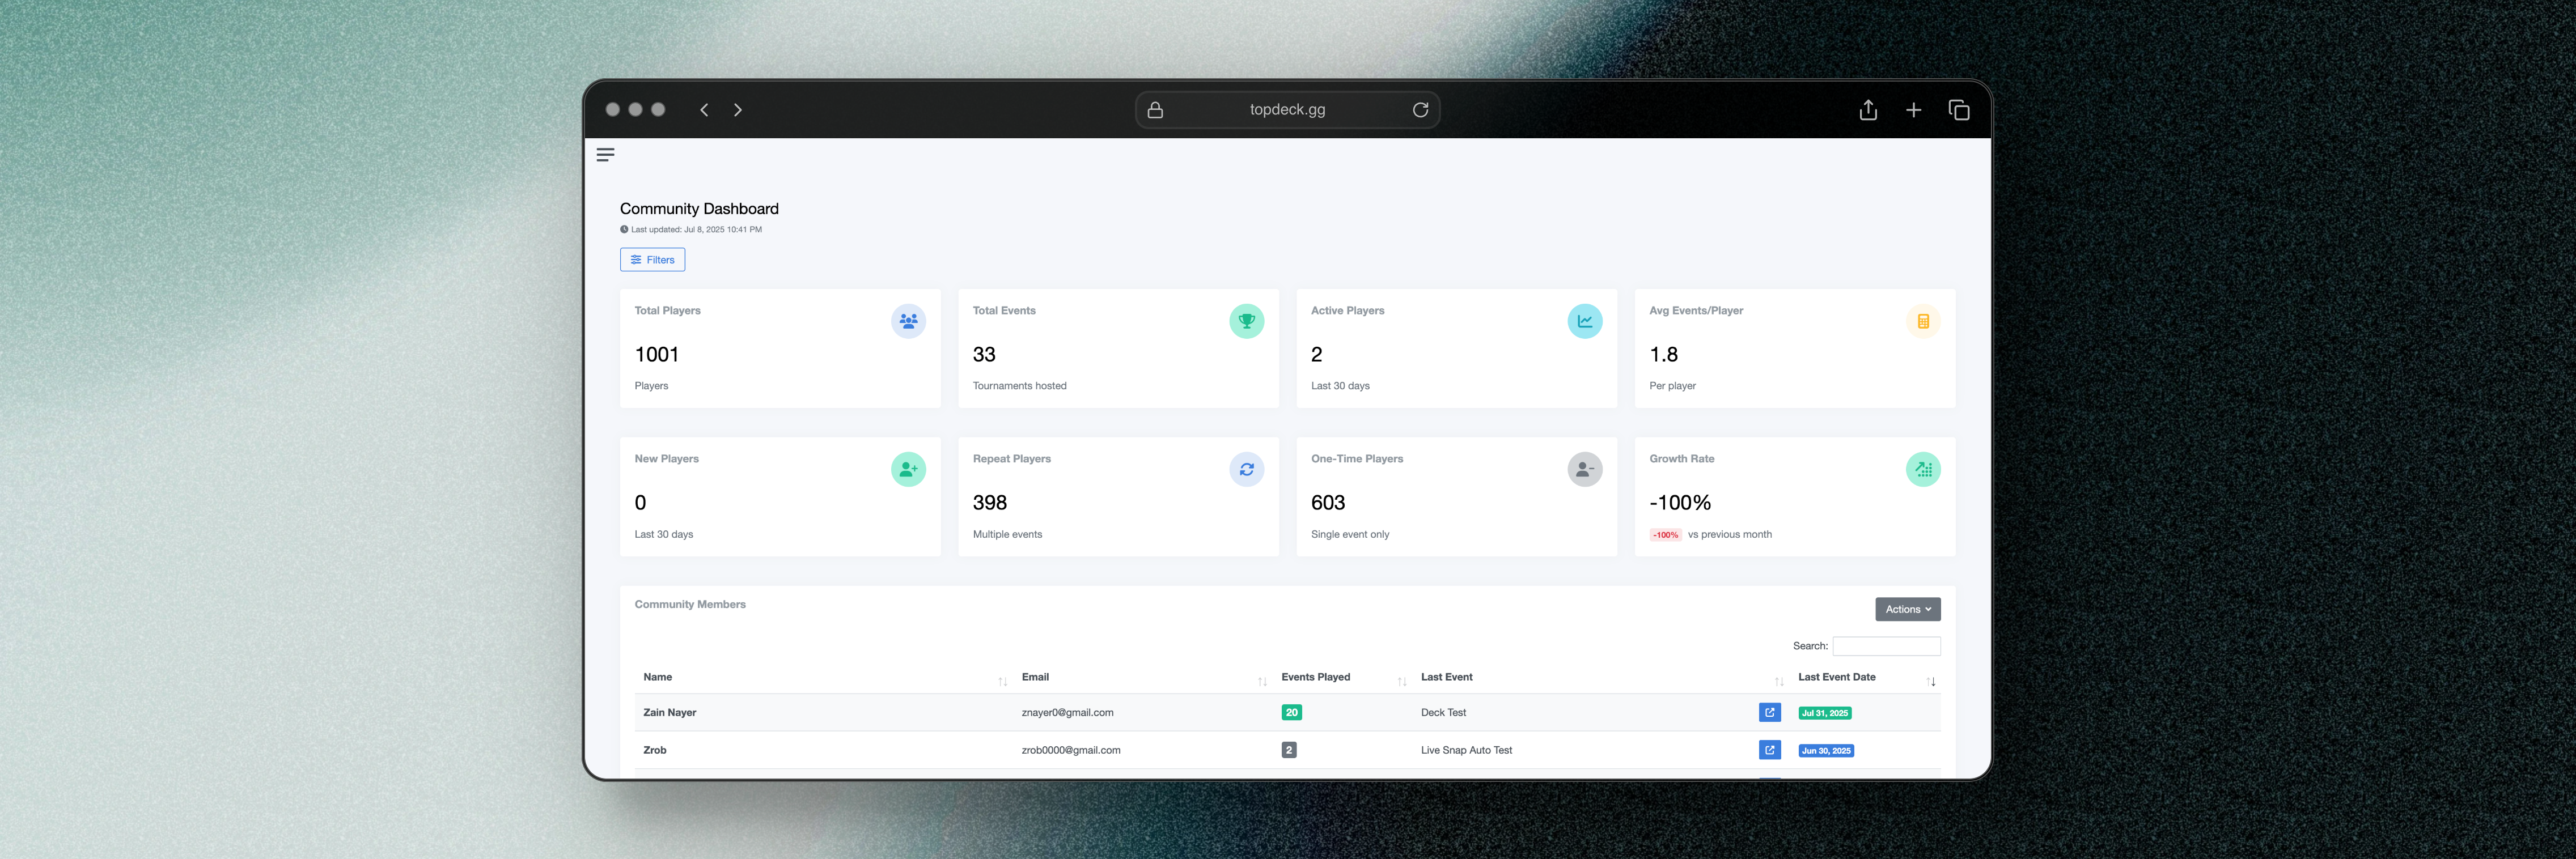
Task: Click the Total Players people icon
Action: pyautogui.click(x=908, y=321)
